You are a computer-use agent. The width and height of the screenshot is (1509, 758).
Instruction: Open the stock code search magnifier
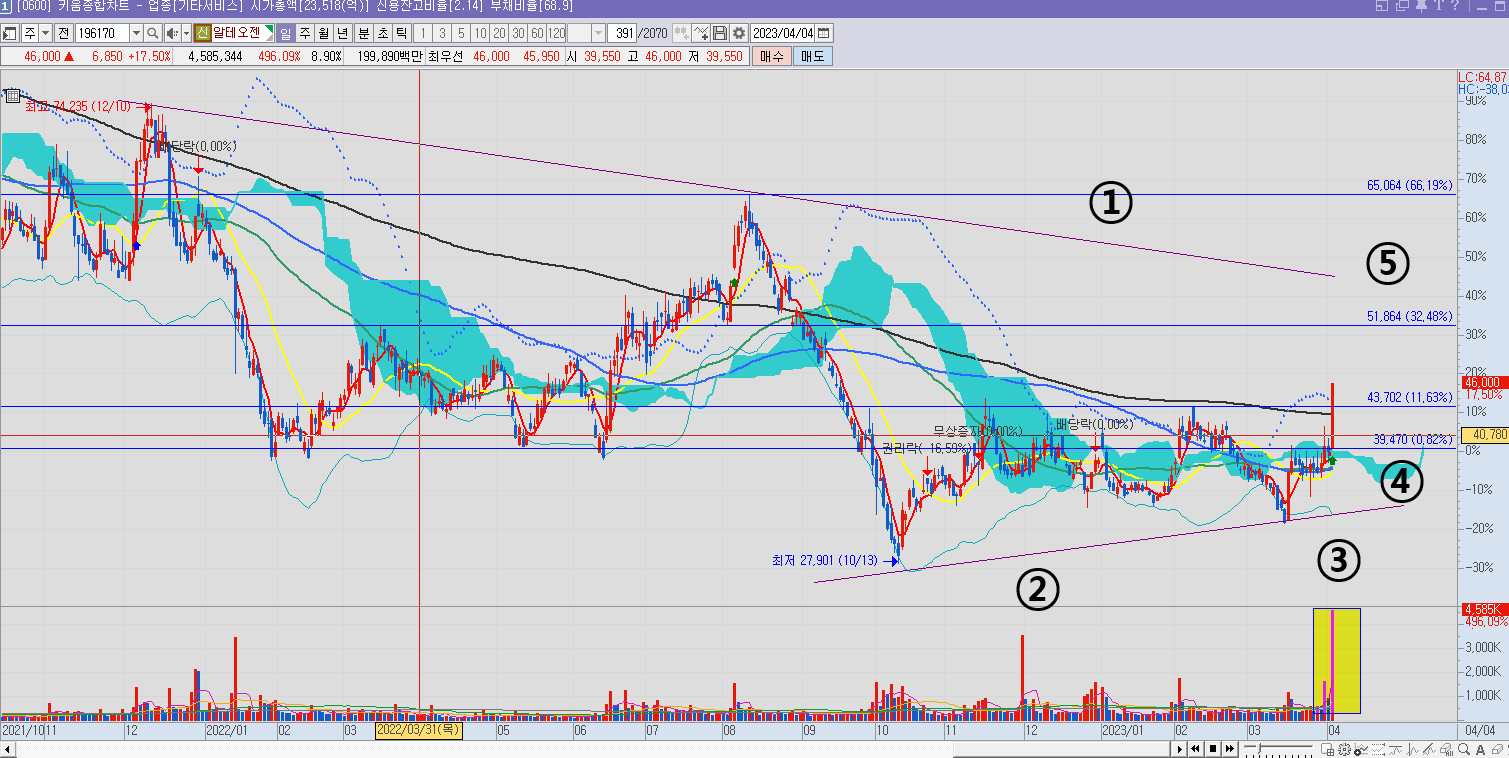pos(151,32)
